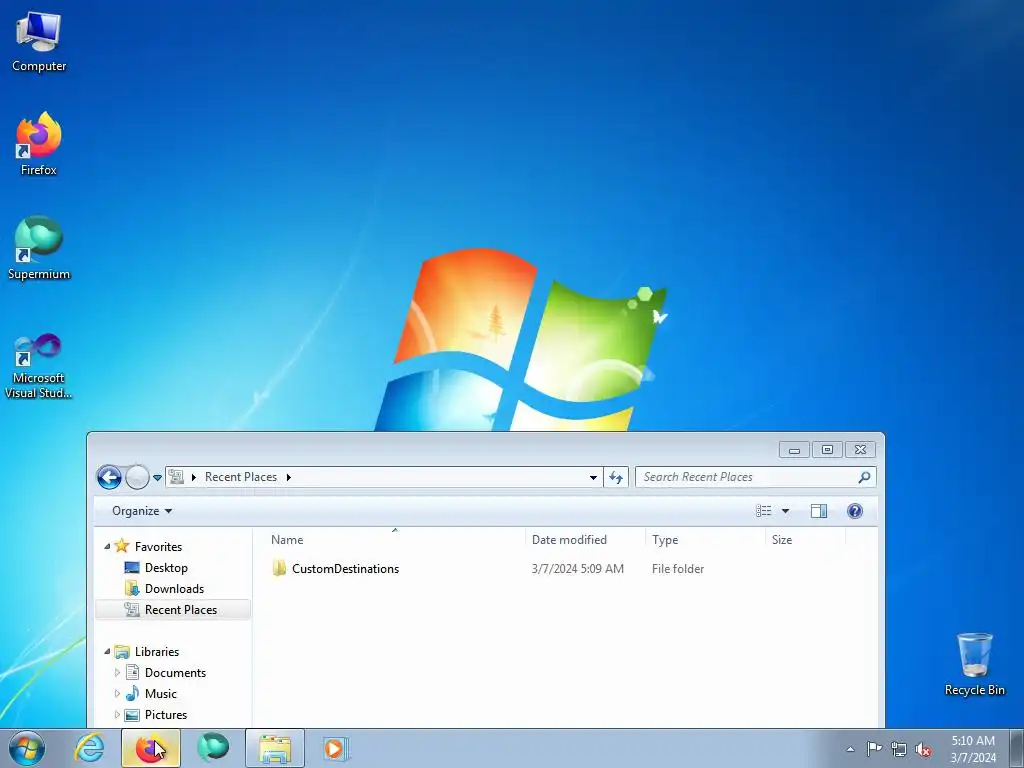Select Favorites in the navigation pane
Screen dimensions: 1024x768
tap(158, 547)
